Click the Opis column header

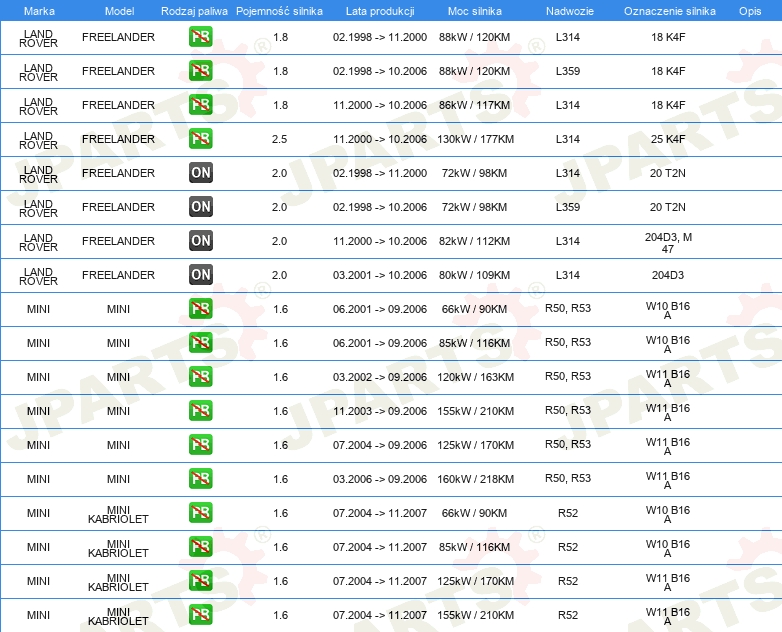[x=750, y=11]
